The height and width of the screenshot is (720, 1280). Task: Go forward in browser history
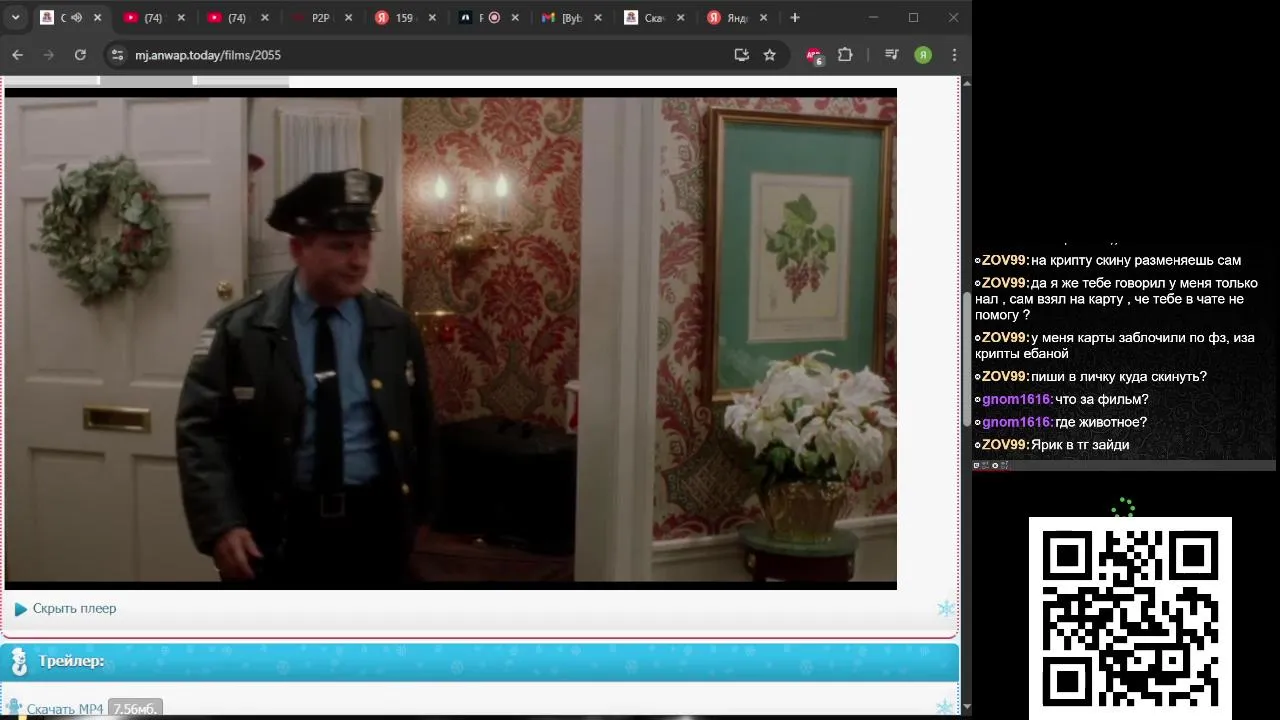tap(48, 55)
